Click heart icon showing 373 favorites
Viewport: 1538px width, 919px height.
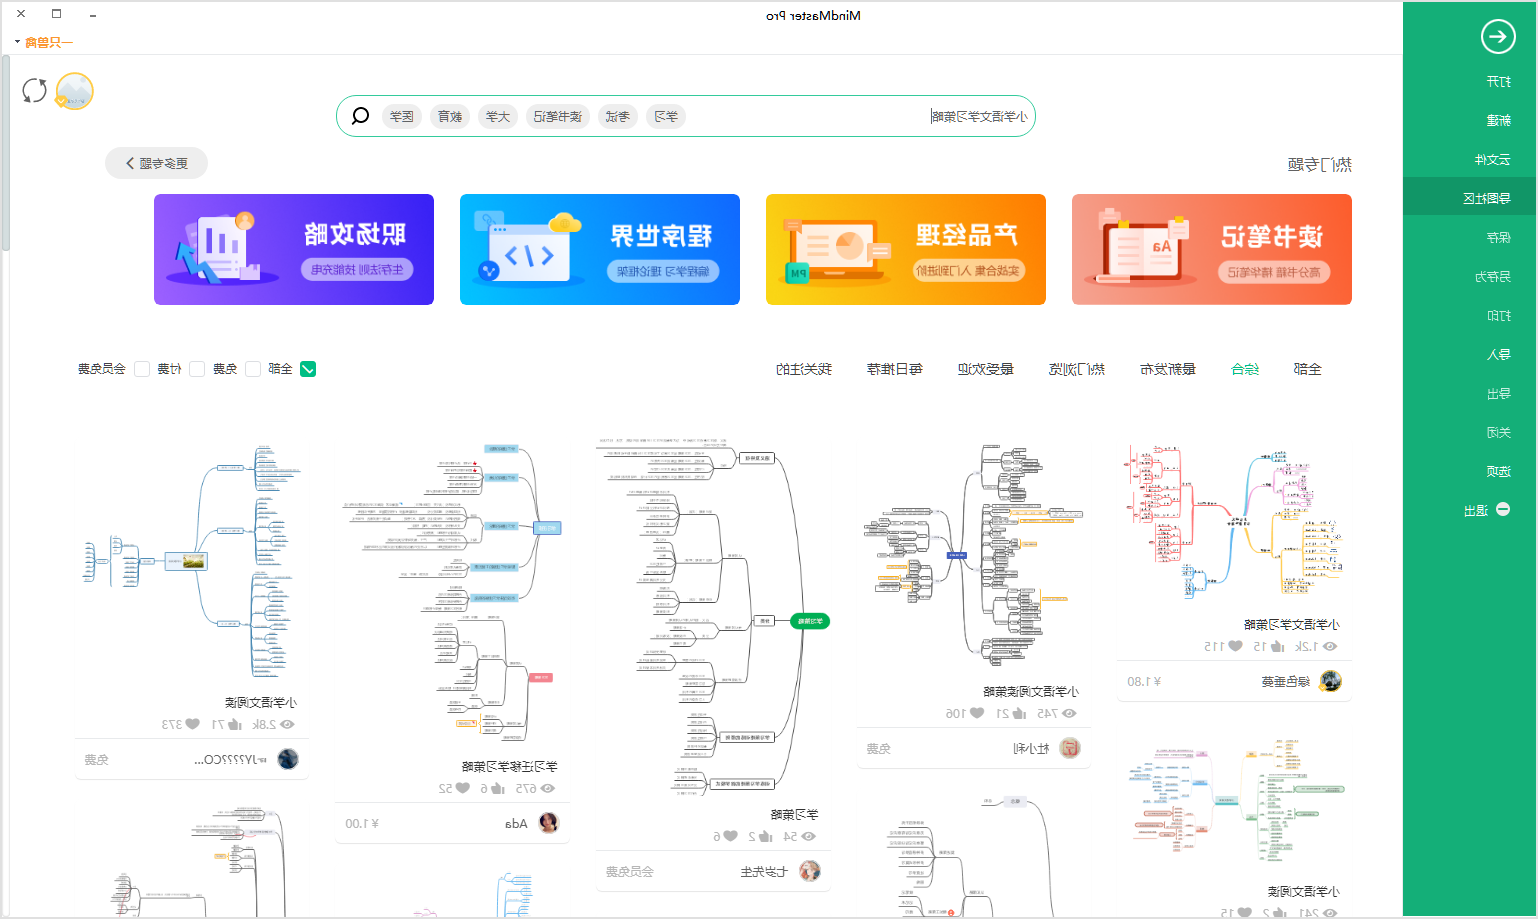(x=192, y=725)
